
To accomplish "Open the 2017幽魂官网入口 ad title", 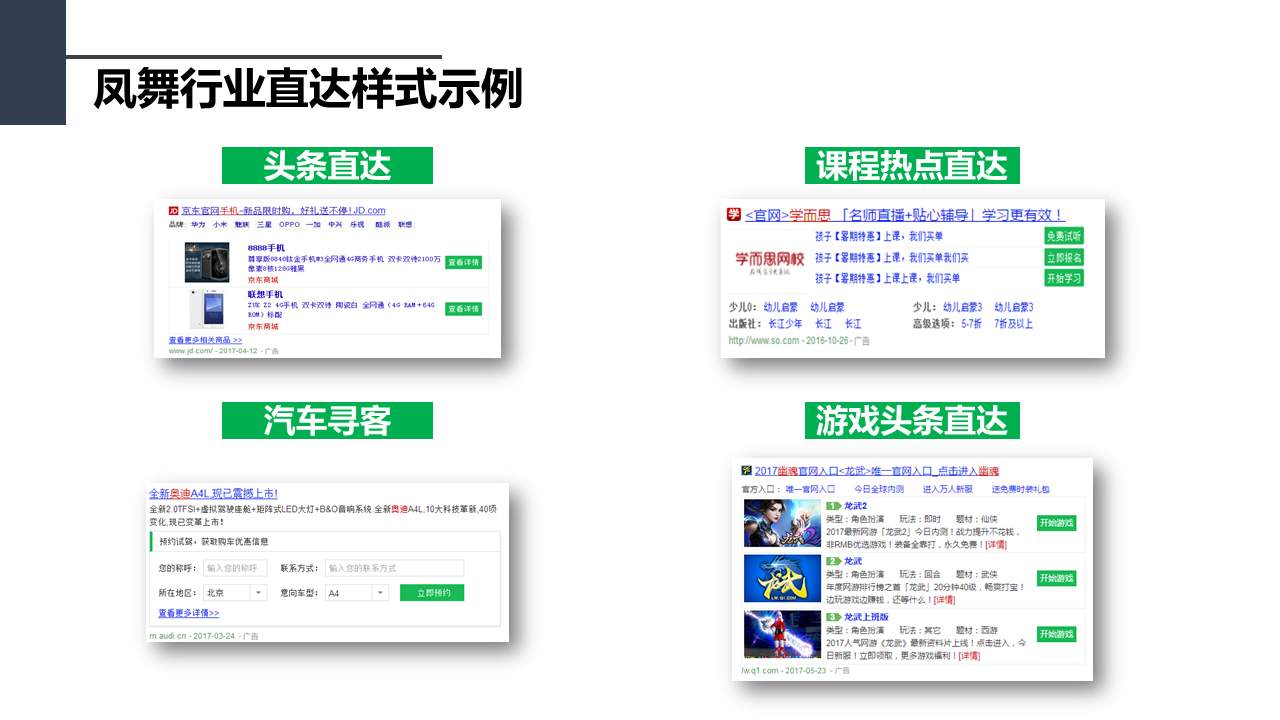I will [x=876, y=470].
